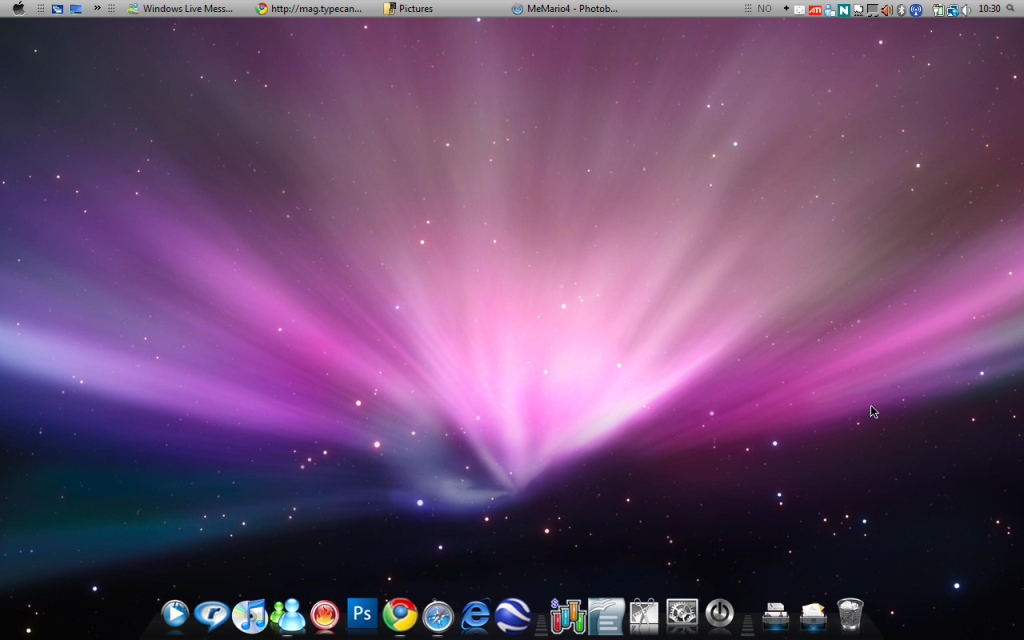Open the Recycle Bin trash icon
This screenshot has width=1024, height=640.
click(x=850, y=613)
